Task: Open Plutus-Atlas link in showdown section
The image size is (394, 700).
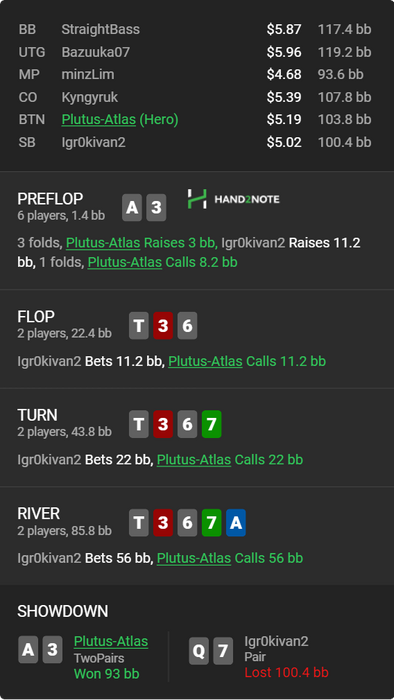Action: [111, 641]
